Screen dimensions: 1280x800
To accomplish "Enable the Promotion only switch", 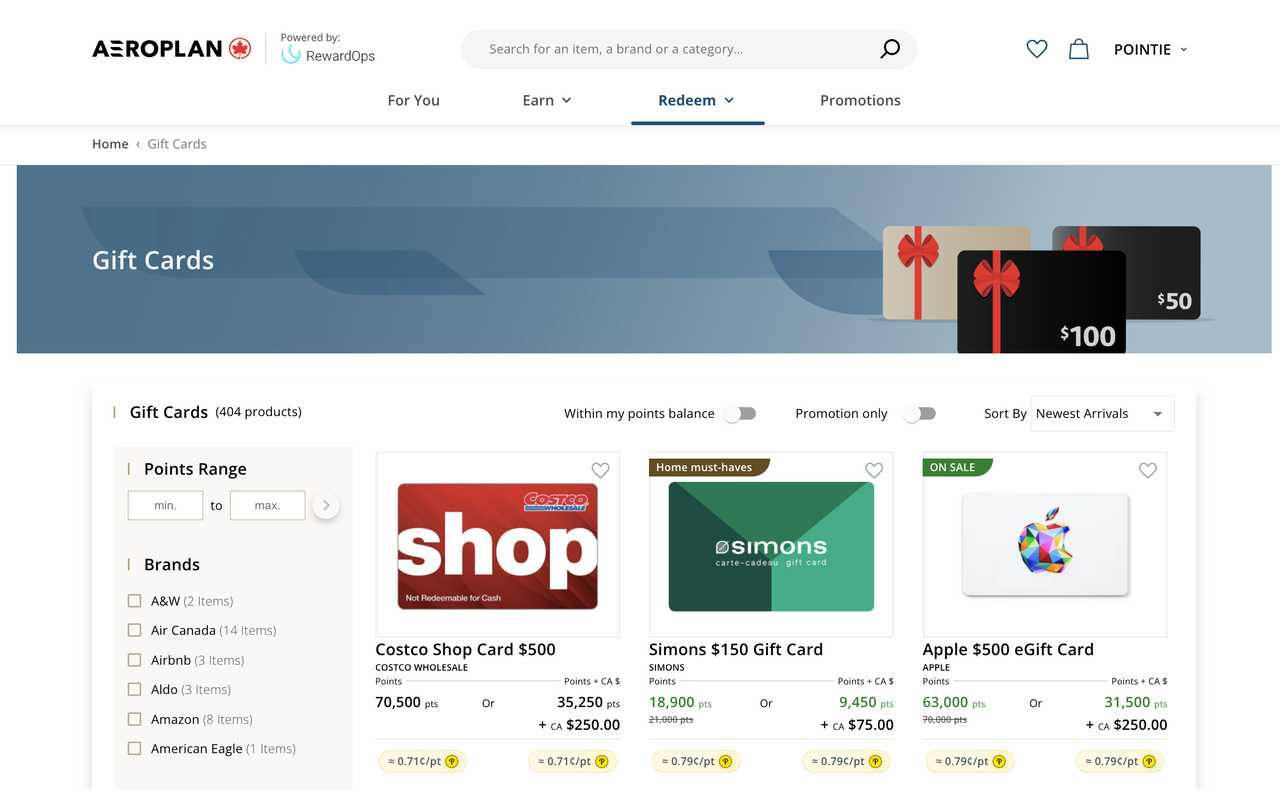I will [920, 414].
